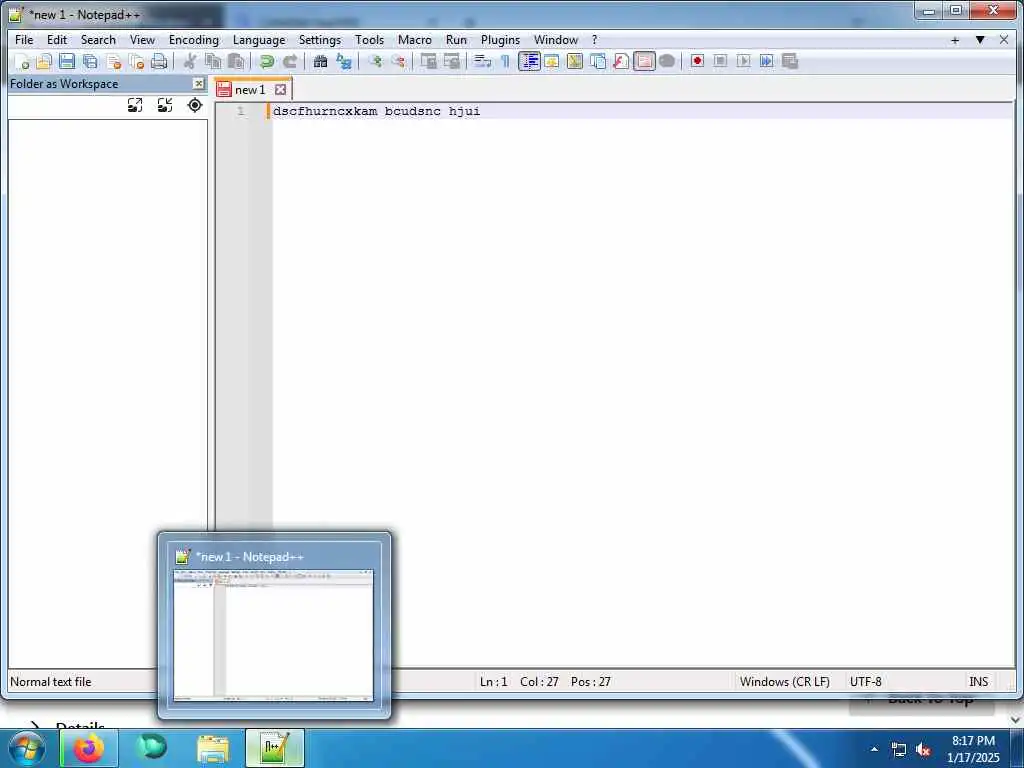Open the Edit menu
Viewport: 1024px width, 768px height.
point(57,40)
